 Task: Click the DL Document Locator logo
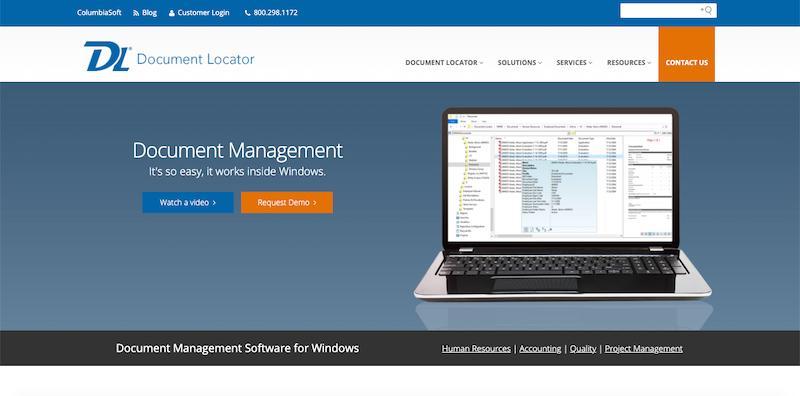point(169,56)
